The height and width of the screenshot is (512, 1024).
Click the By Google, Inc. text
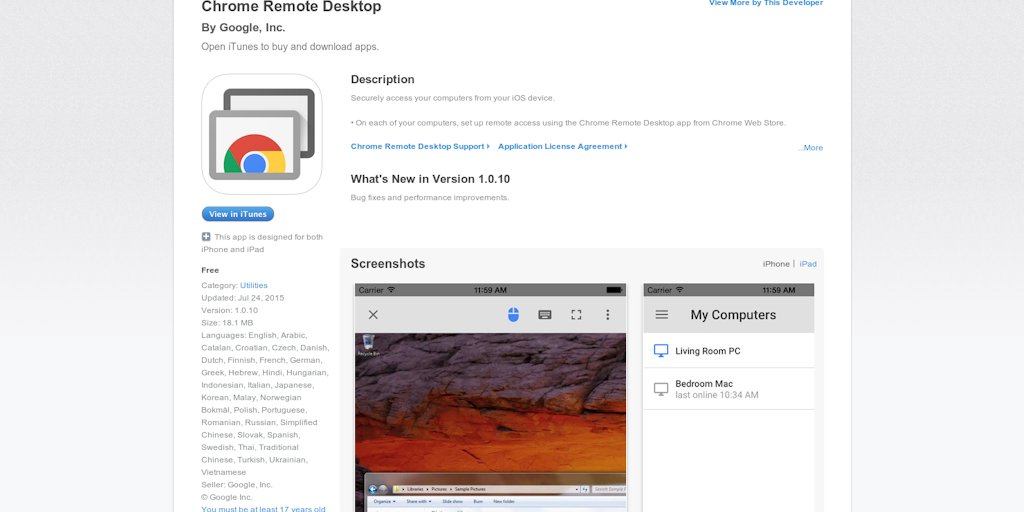(244, 27)
